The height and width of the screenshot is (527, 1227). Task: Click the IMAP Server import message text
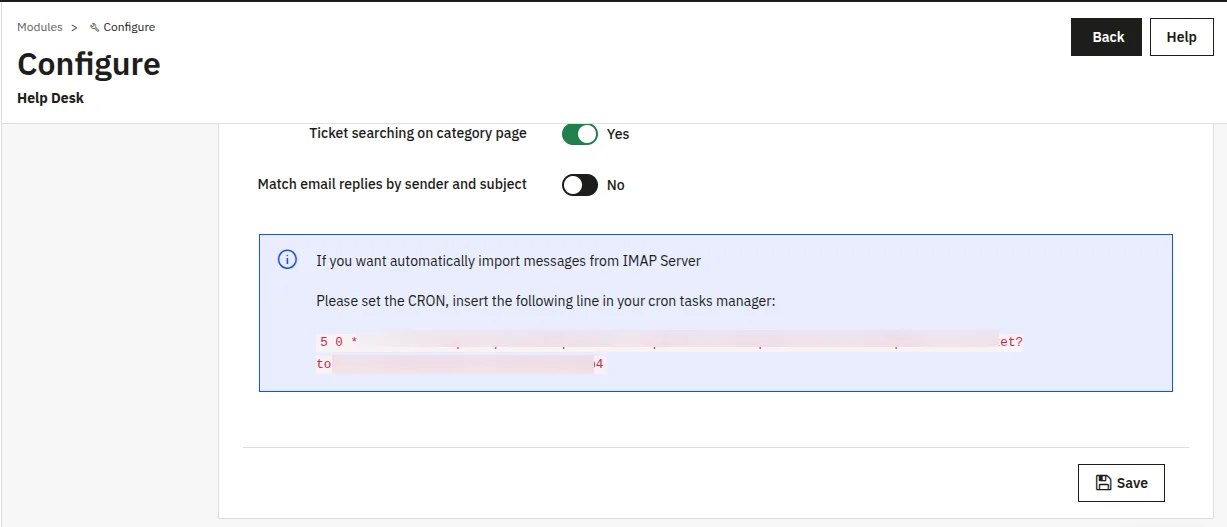509,261
